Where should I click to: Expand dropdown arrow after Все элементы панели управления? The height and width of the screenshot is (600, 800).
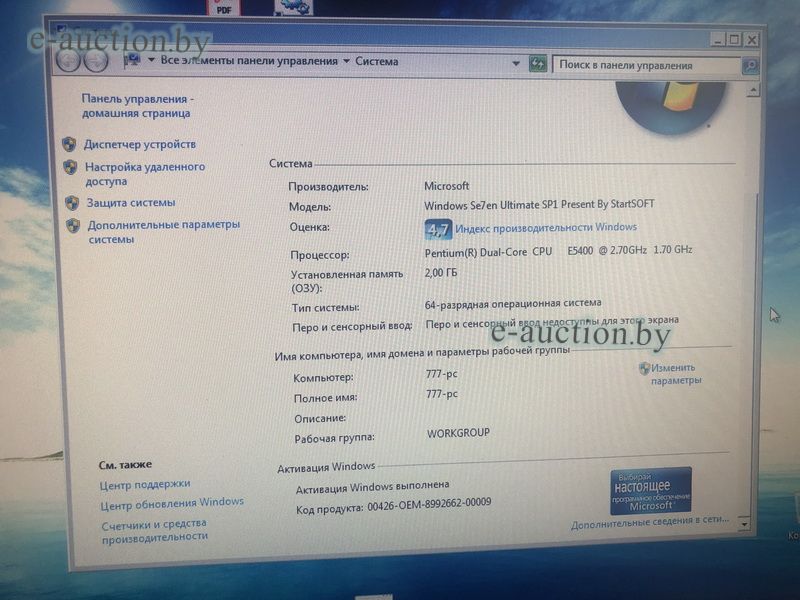tap(346, 61)
